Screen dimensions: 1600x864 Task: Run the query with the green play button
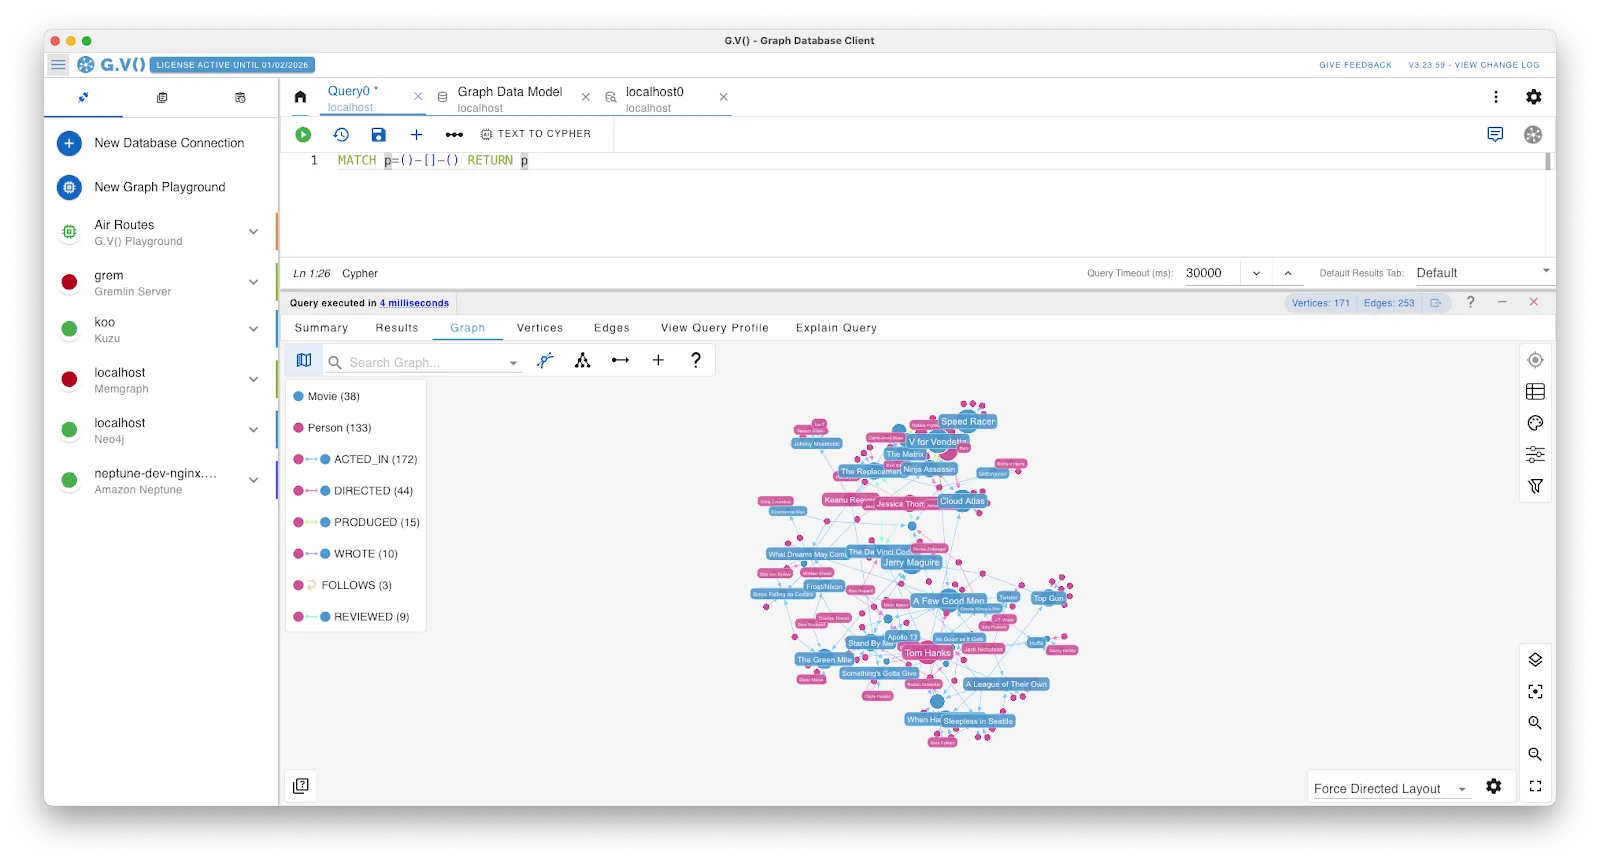click(x=303, y=134)
